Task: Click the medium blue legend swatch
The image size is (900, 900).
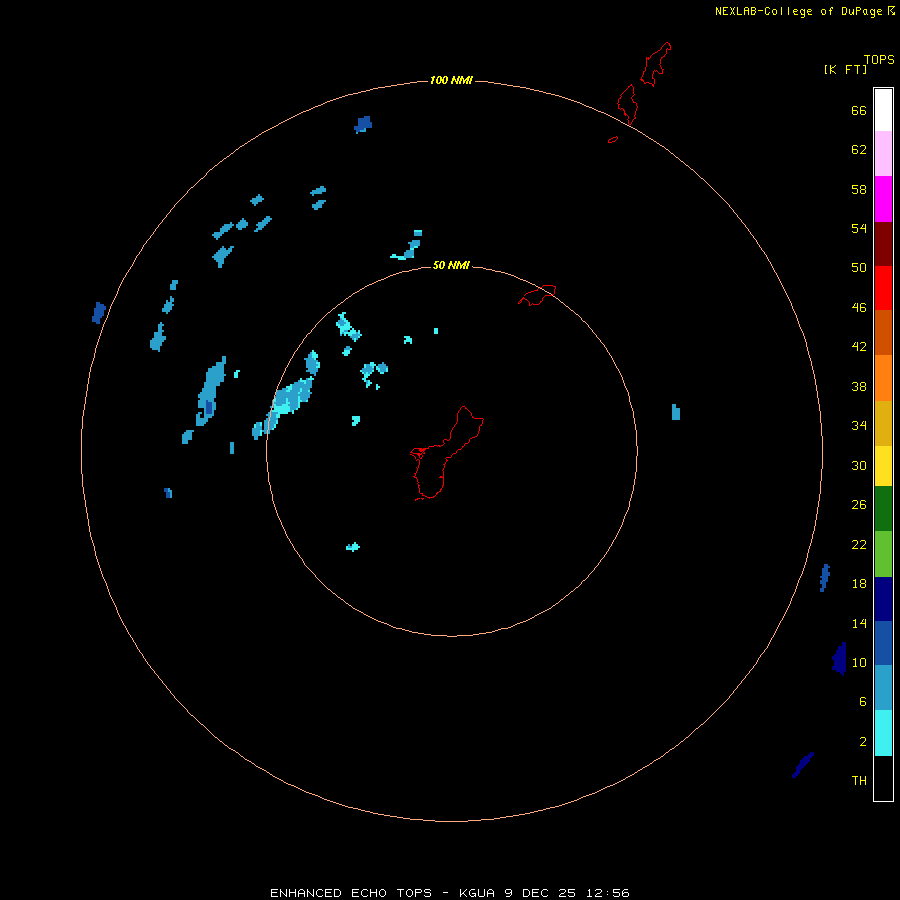Action: [x=883, y=643]
